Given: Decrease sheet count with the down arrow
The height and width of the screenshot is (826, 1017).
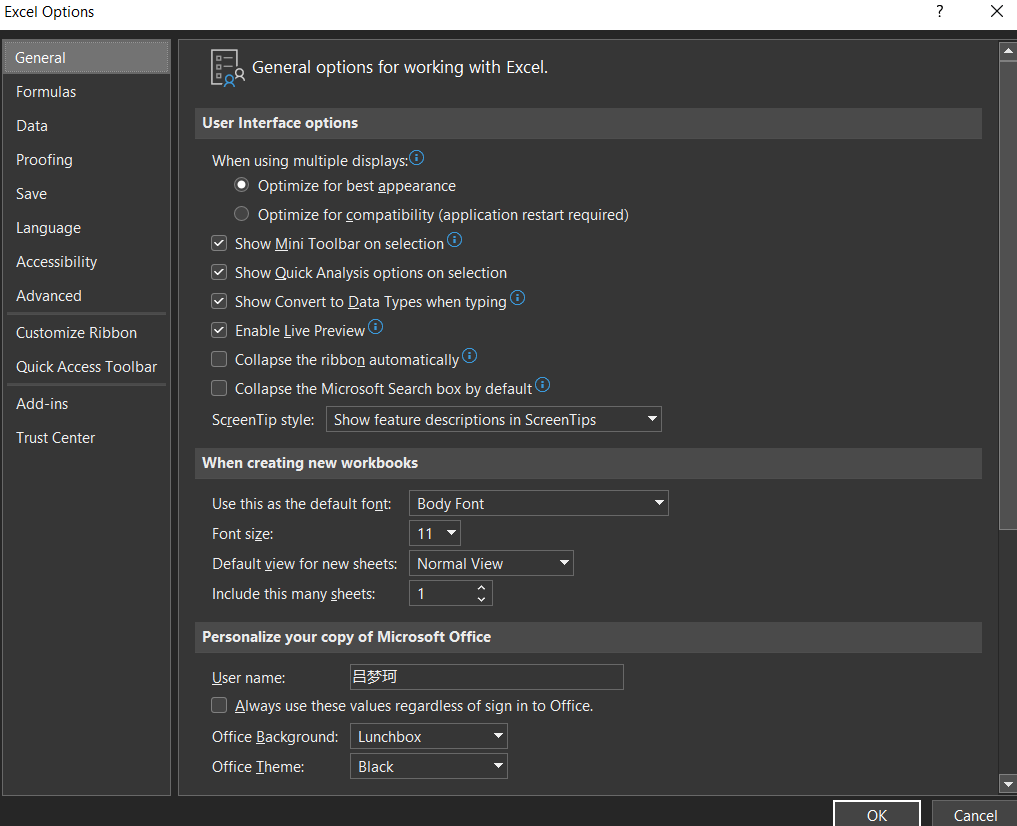Looking at the screenshot, I should pyautogui.click(x=481, y=599).
